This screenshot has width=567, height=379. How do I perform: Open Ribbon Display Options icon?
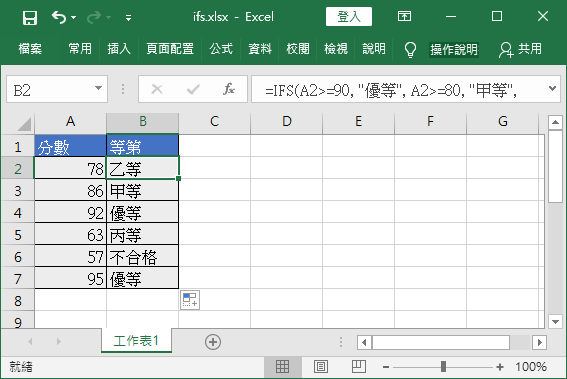(404, 16)
